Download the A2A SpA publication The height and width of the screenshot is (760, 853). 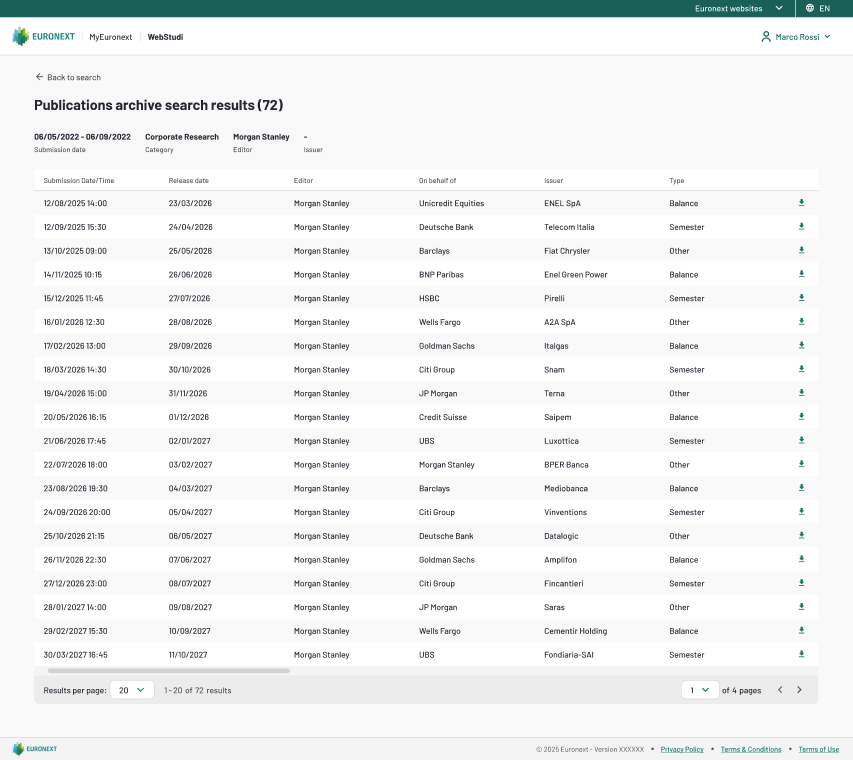[x=801, y=322]
